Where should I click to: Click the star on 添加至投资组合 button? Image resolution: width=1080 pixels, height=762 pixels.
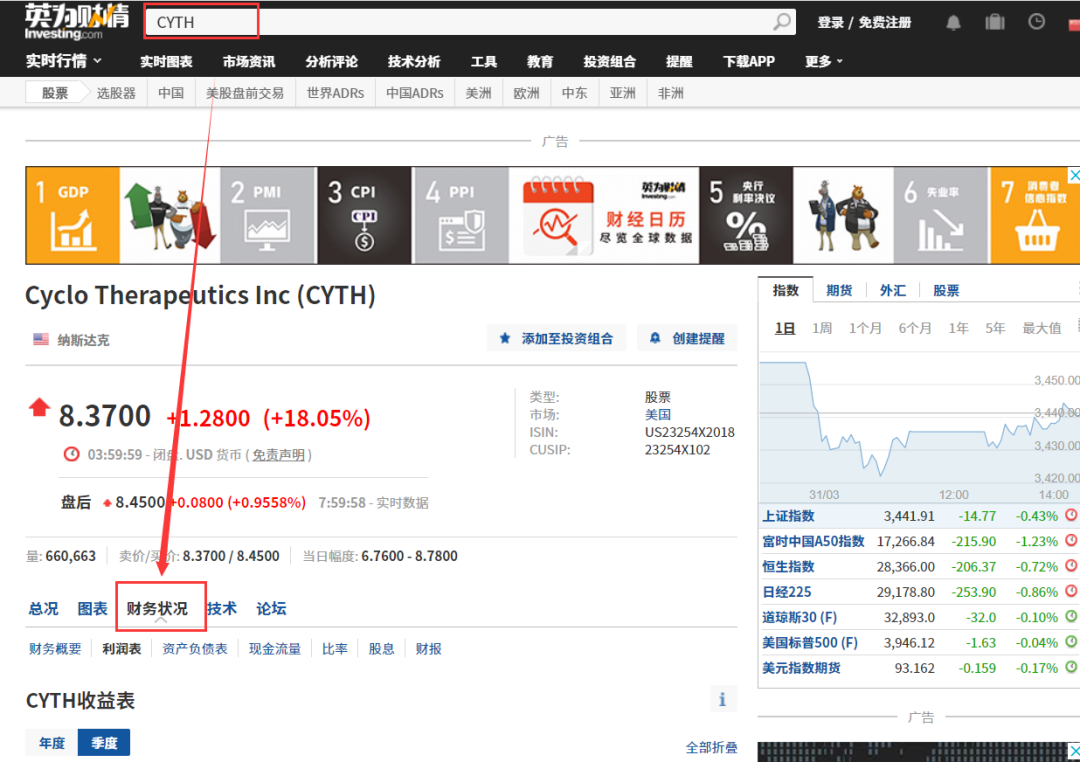click(x=504, y=338)
